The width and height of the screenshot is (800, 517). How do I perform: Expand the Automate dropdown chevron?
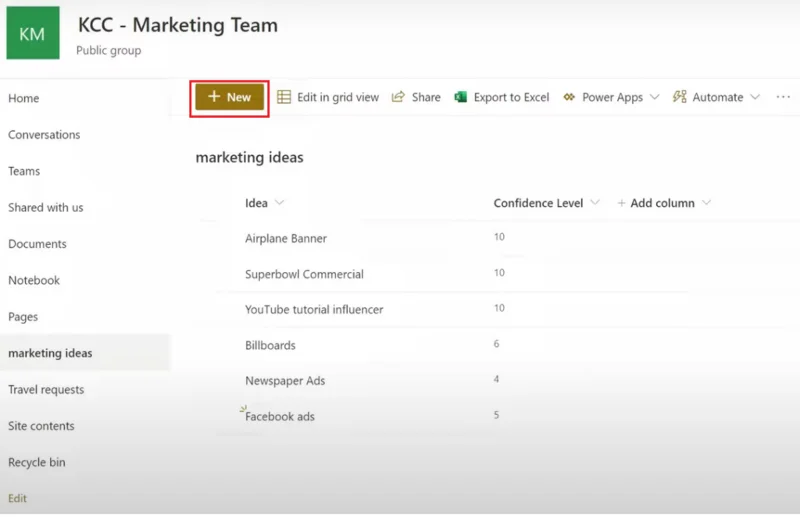tap(755, 97)
